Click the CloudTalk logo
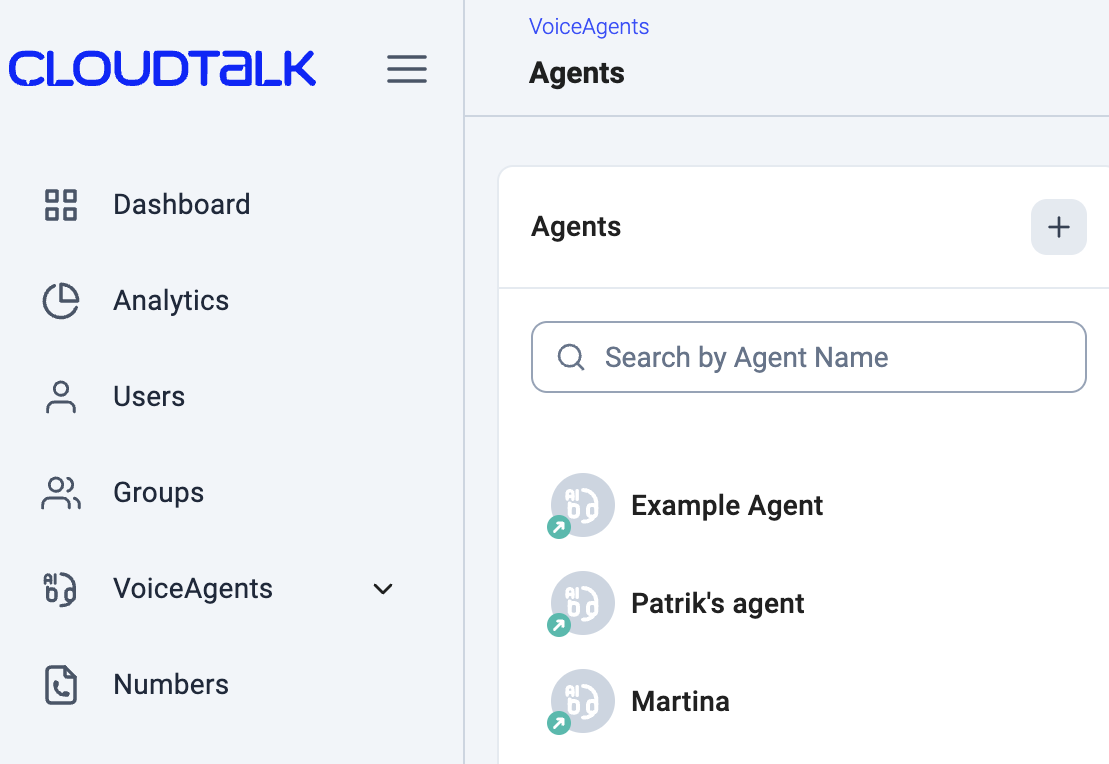The height and width of the screenshot is (764, 1109). click(x=162, y=69)
